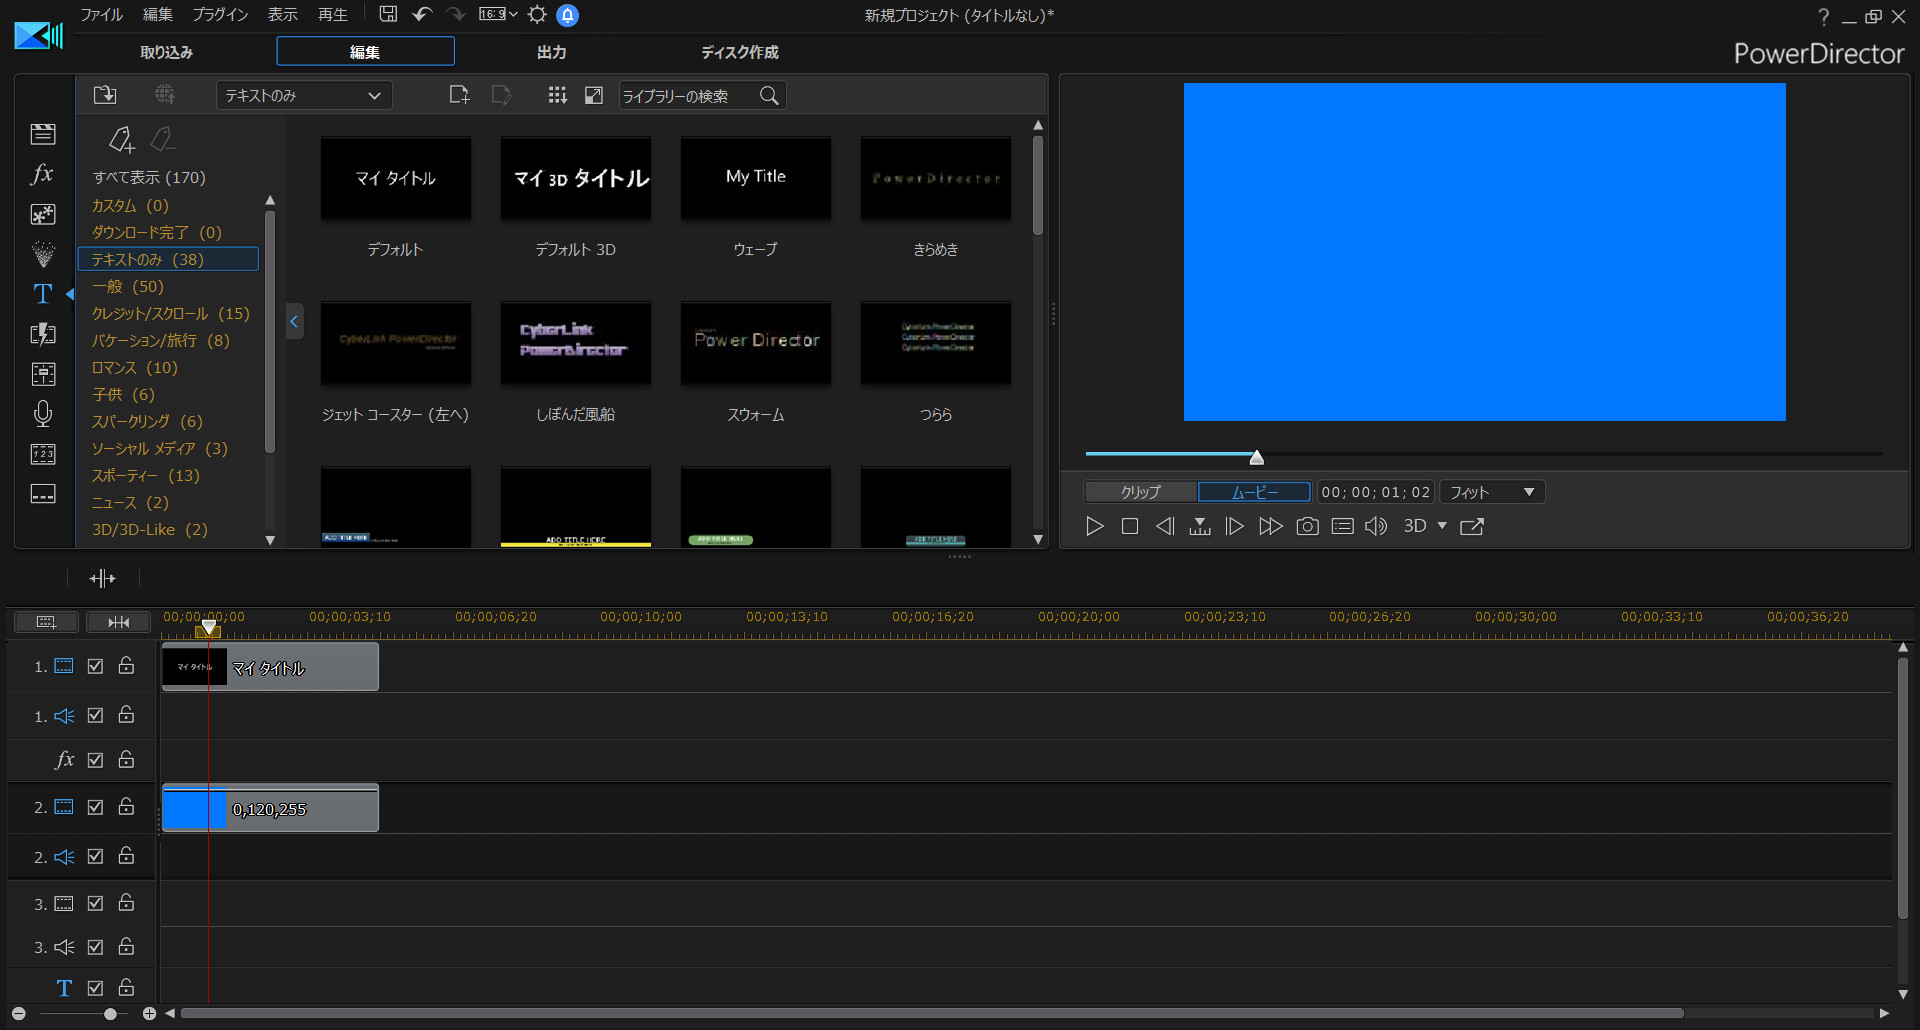Select the デフォルト 3D title template thumbnail
The height and width of the screenshot is (1030, 1920).
click(576, 179)
